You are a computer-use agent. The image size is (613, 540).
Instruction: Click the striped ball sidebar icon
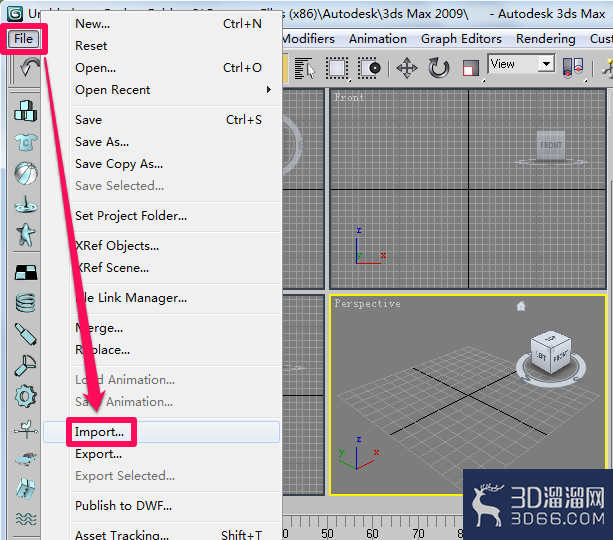[26, 173]
